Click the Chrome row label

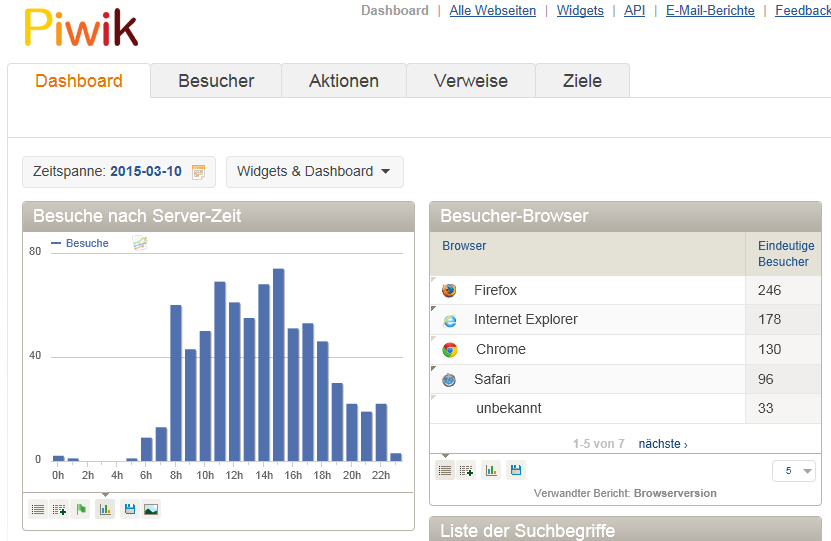(501, 349)
